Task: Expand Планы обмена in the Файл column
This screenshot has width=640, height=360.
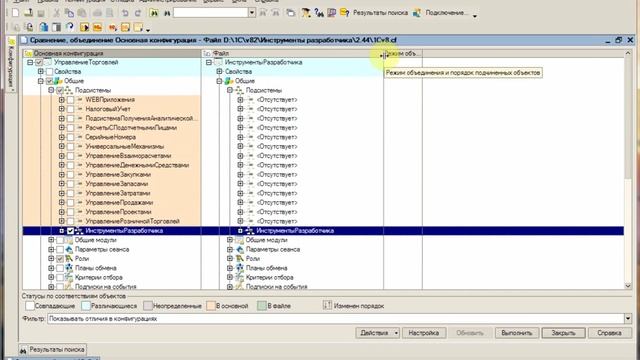Action: click(x=230, y=268)
